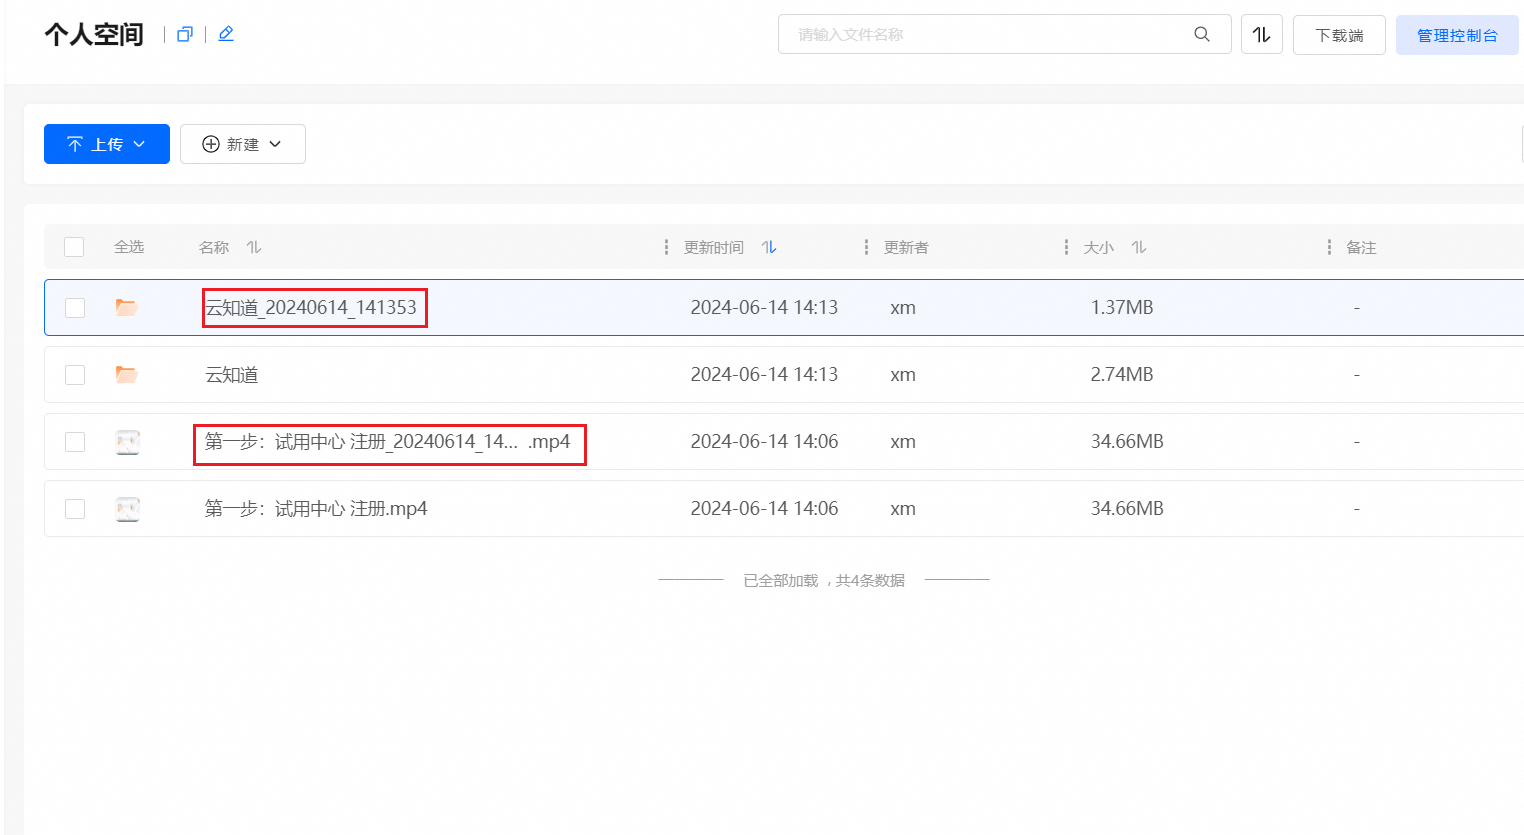The width and height of the screenshot is (1524, 835).
Task: Click video thumbnail icon of 第一步：试用中心 注册_20240614 file
Action: click(x=127, y=442)
